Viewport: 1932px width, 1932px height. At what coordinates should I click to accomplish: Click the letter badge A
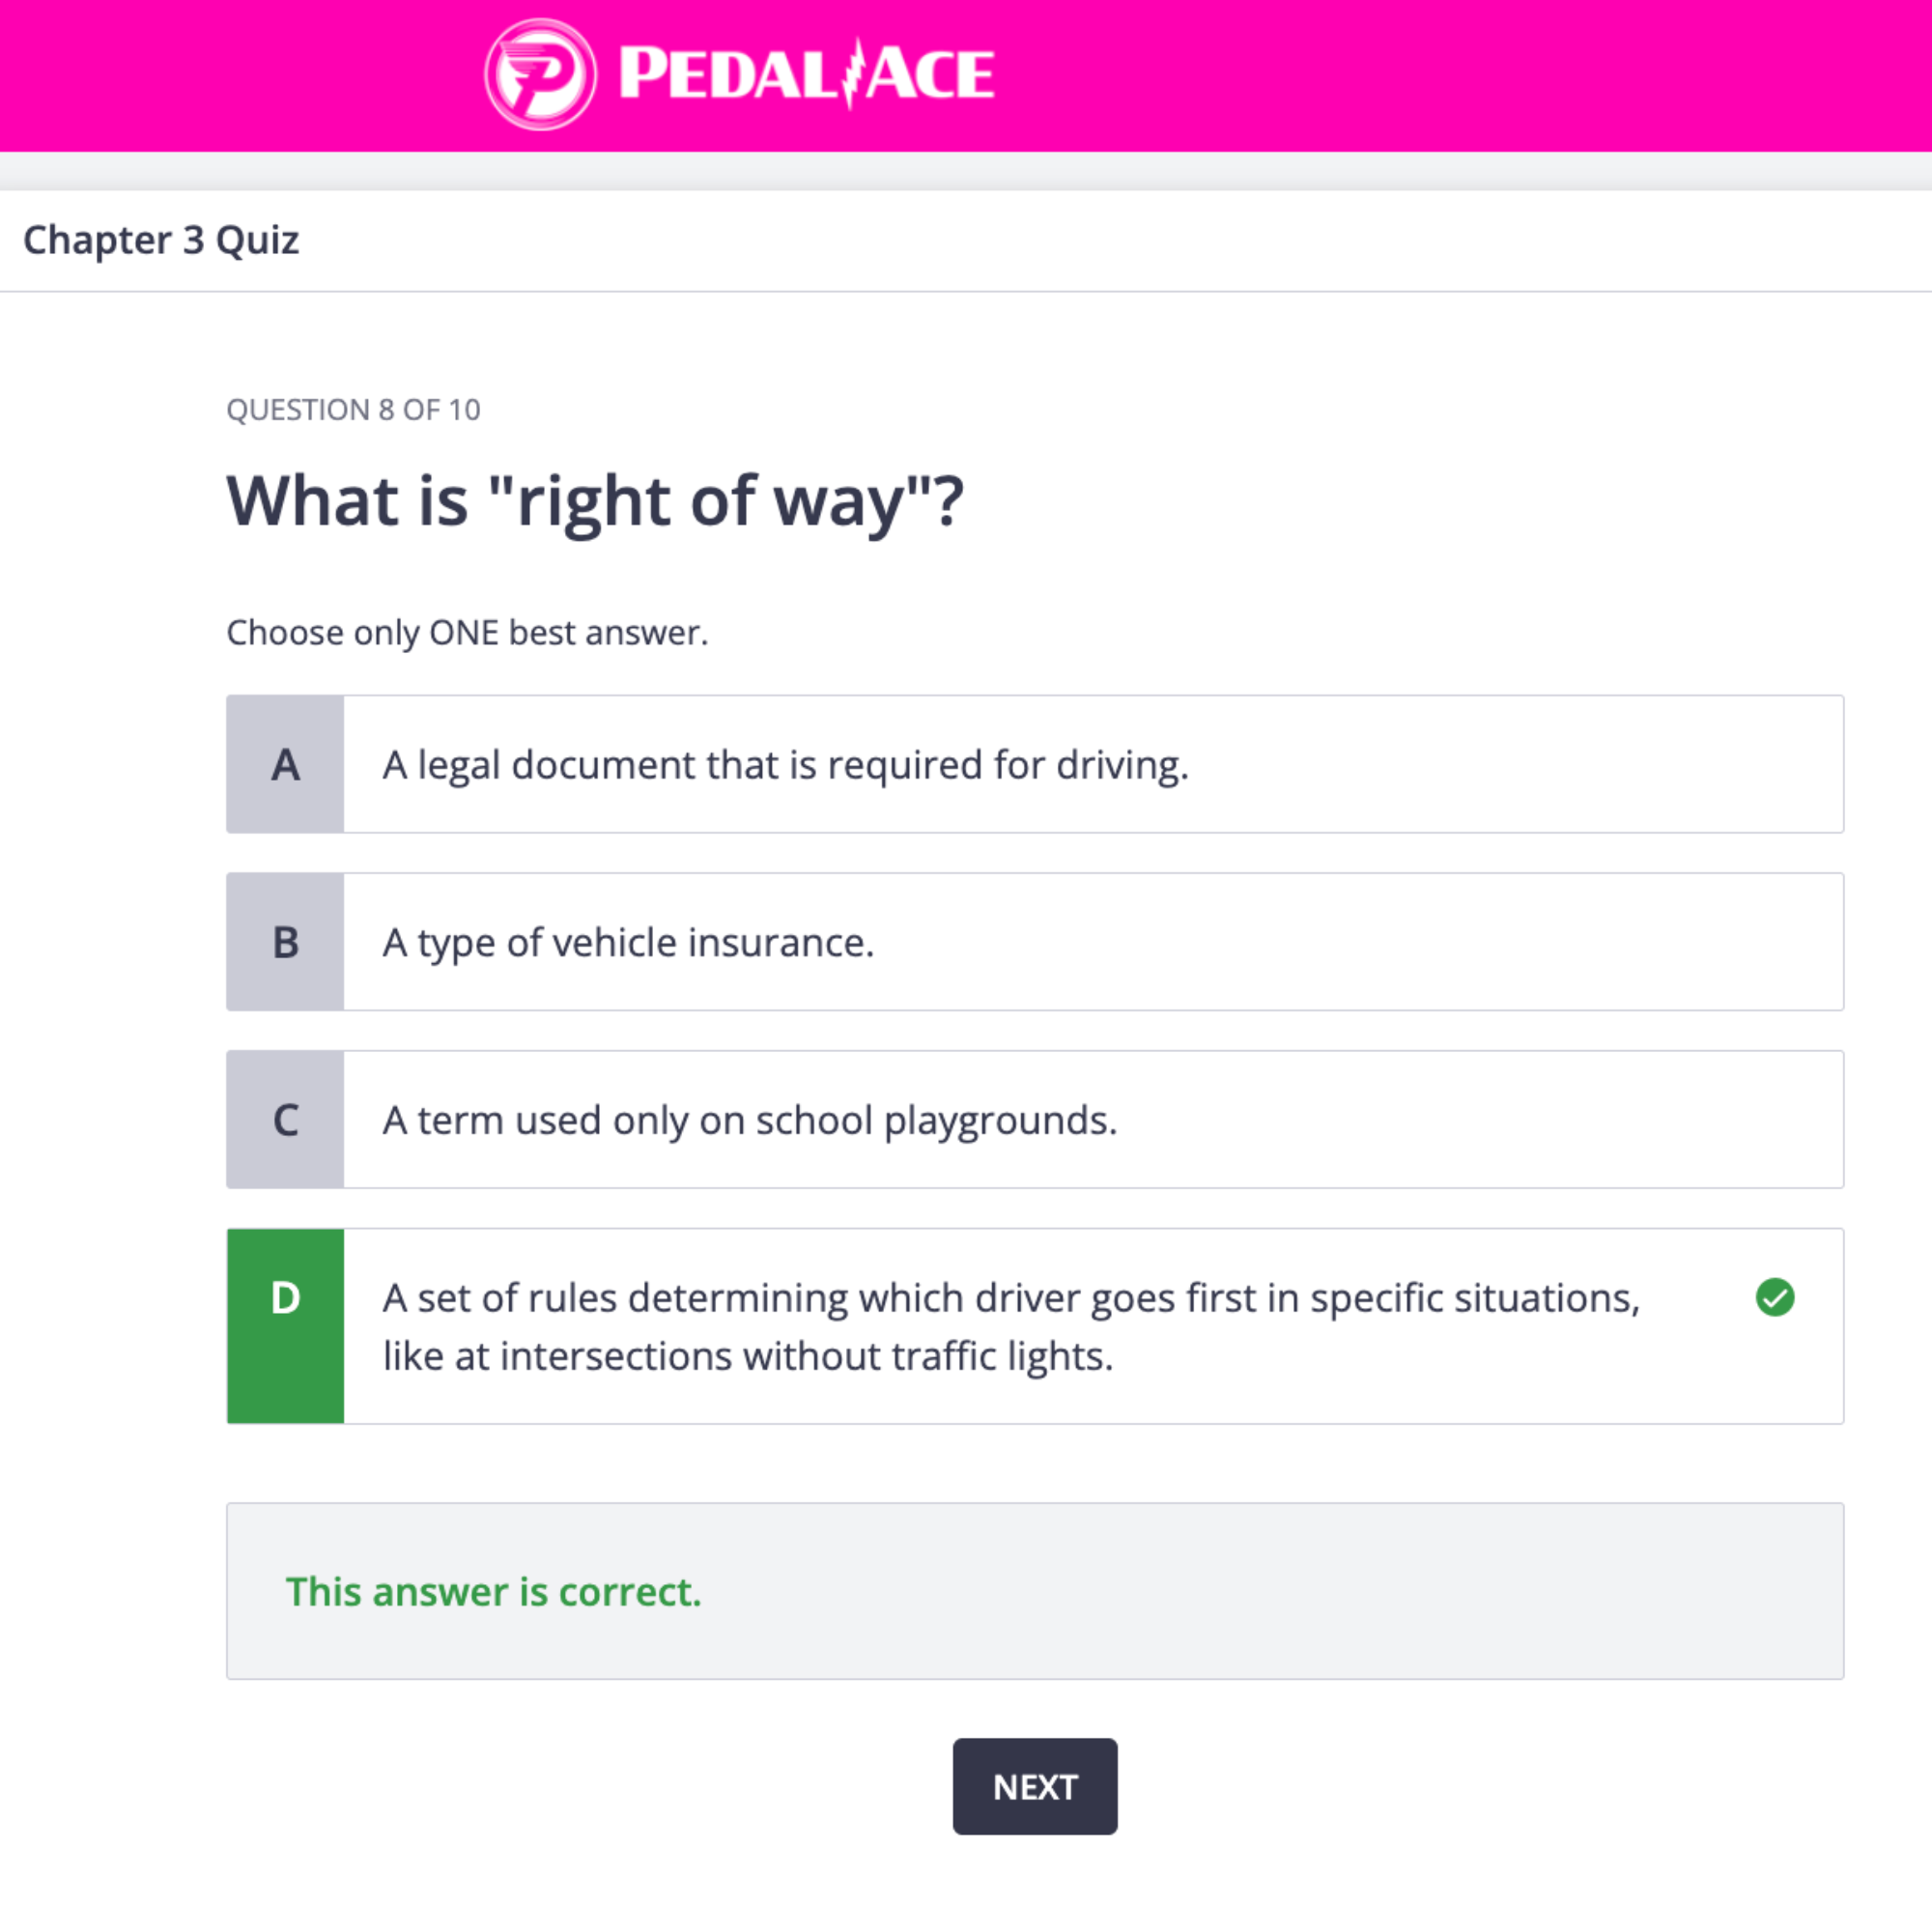click(x=285, y=764)
